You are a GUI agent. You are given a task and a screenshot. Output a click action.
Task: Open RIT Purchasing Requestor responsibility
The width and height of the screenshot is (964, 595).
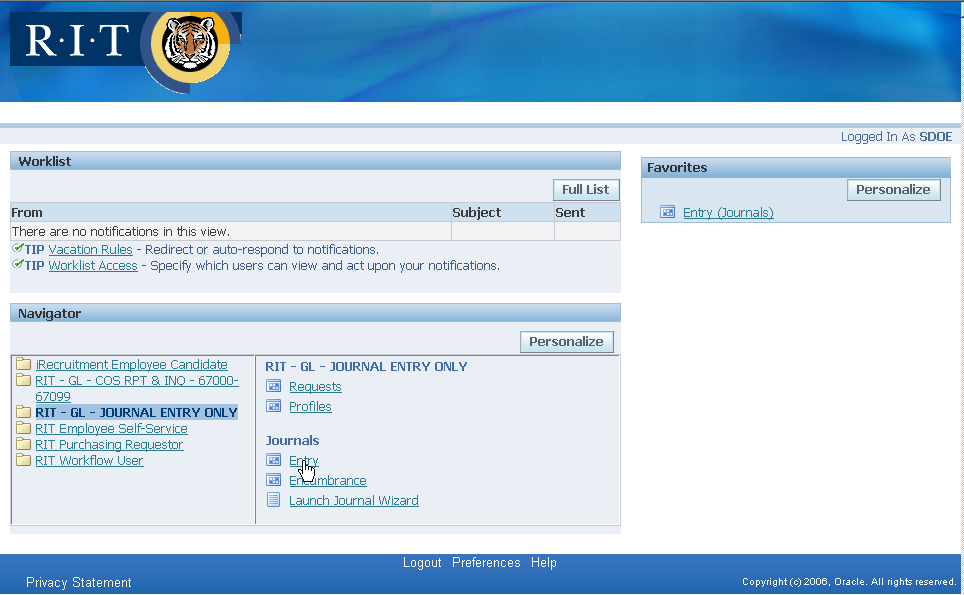[x=109, y=445]
